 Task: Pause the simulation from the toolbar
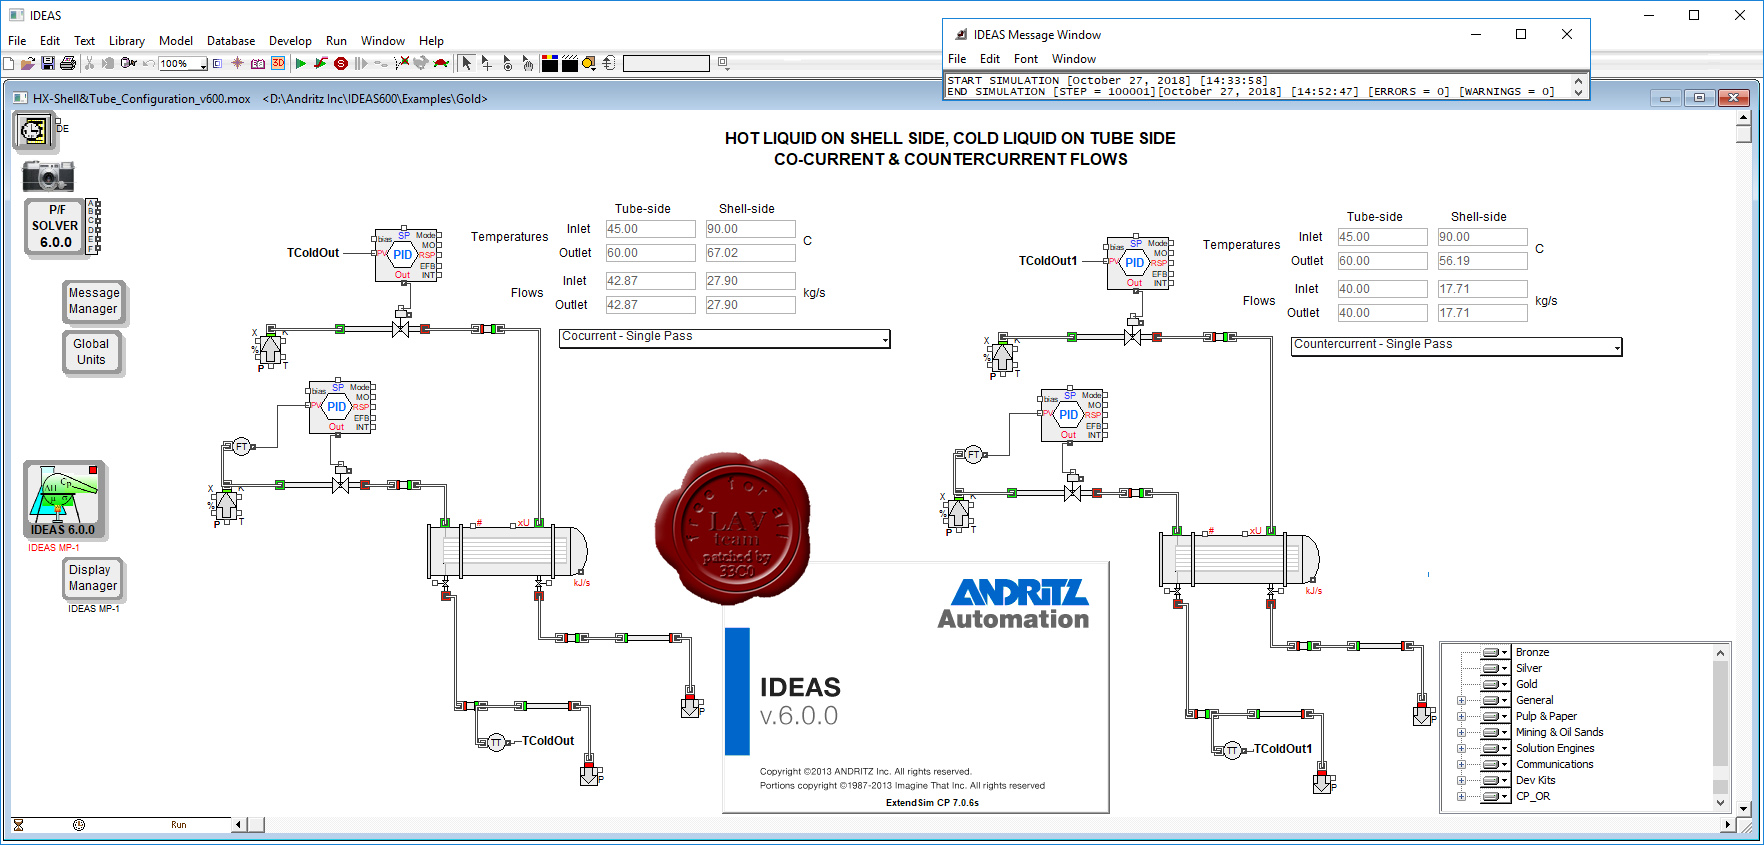tap(361, 64)
